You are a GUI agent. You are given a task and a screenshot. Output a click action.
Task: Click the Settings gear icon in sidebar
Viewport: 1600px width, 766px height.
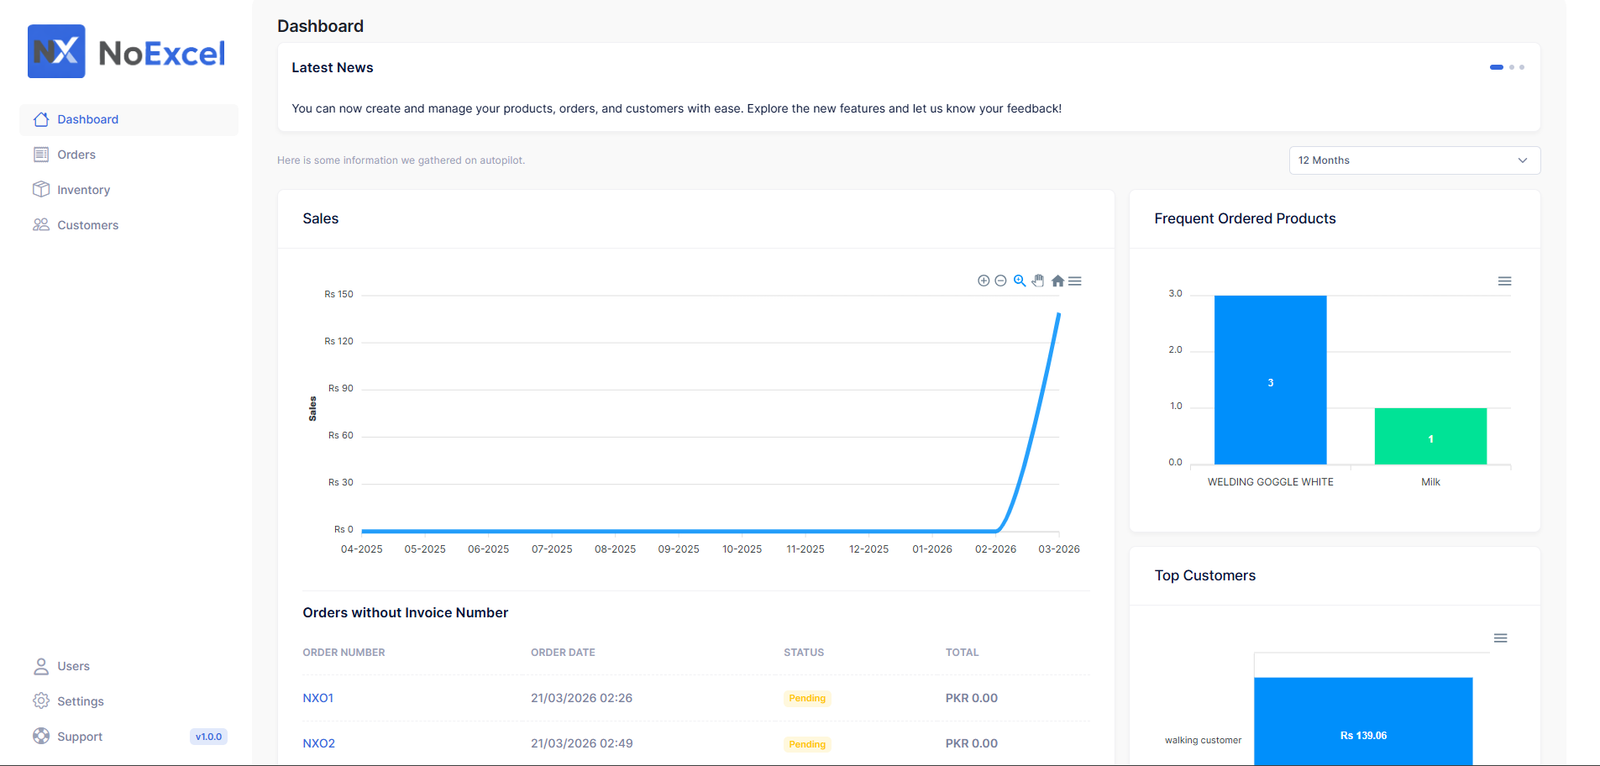click(41, 701)
